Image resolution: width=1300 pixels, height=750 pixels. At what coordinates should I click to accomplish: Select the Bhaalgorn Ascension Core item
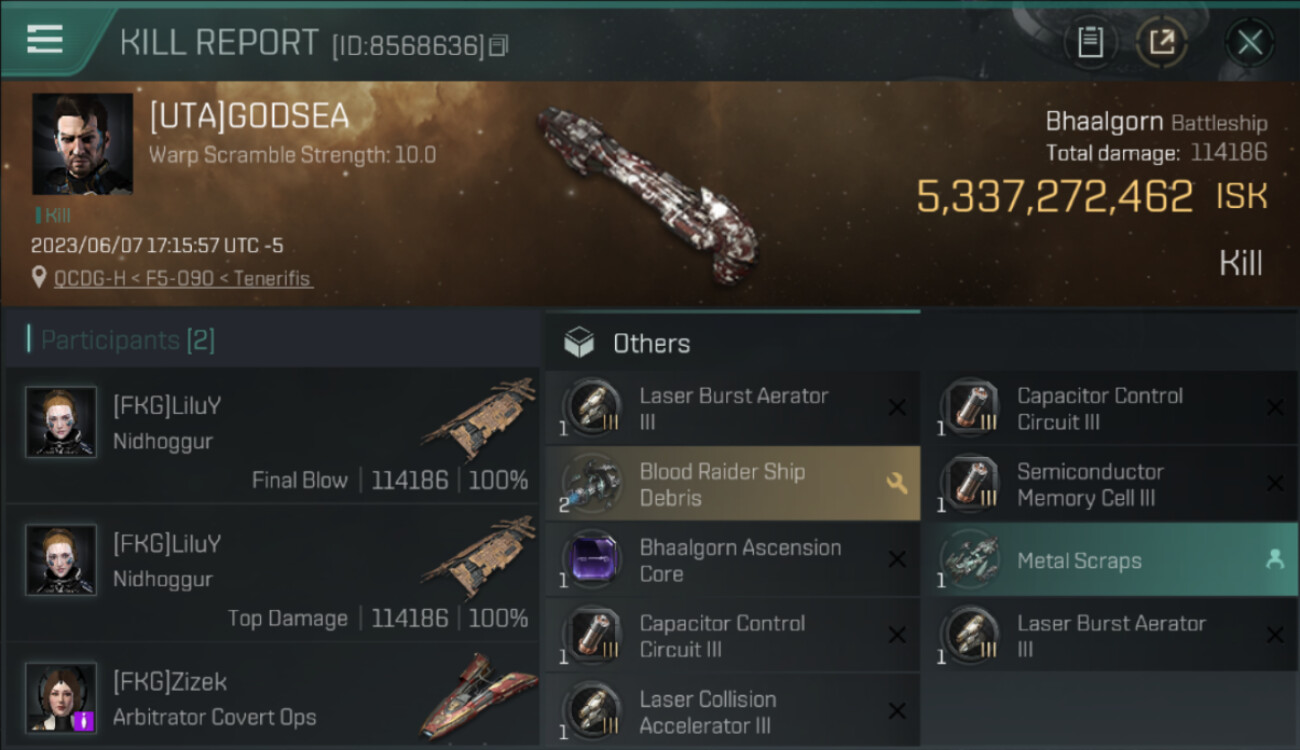pos(740,560)
